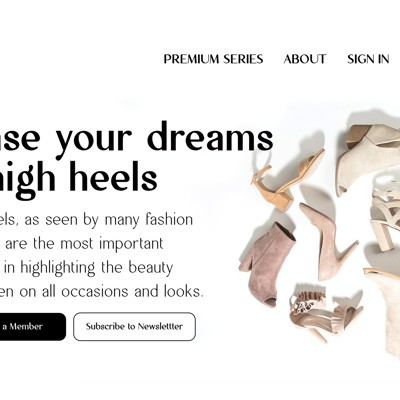
Task: Click Subscribe to Newsletter button
Action: (134, 327)
